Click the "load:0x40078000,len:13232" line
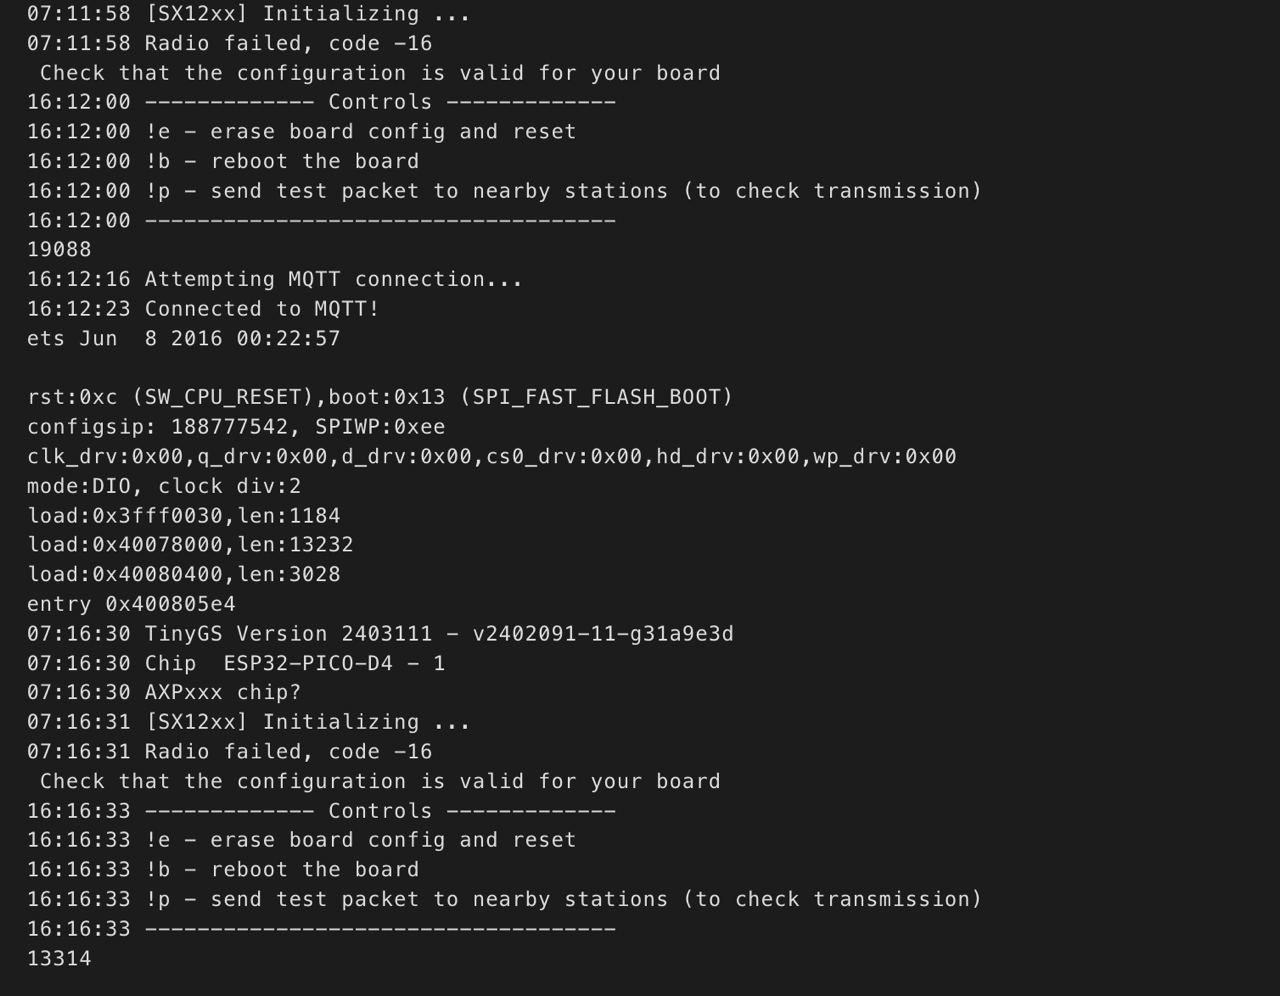 click(190, 545)
